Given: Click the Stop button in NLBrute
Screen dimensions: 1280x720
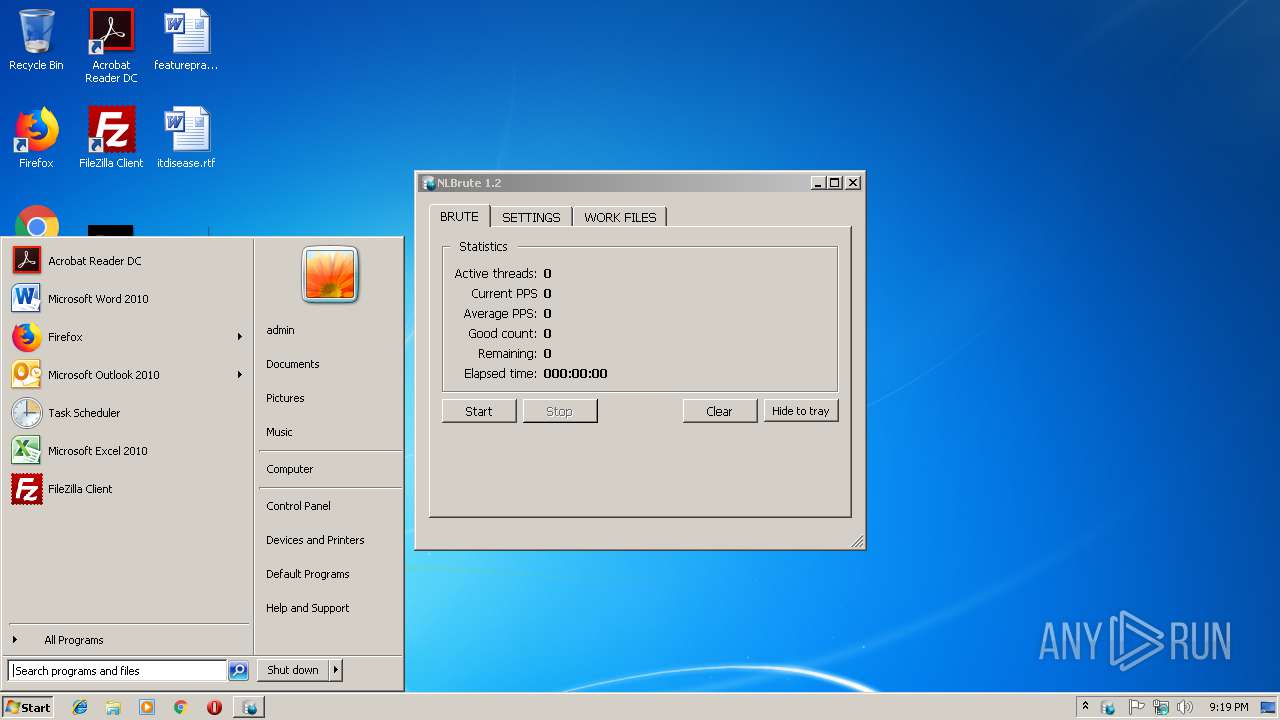Looking at the screenshot, I should pos(559,411).
